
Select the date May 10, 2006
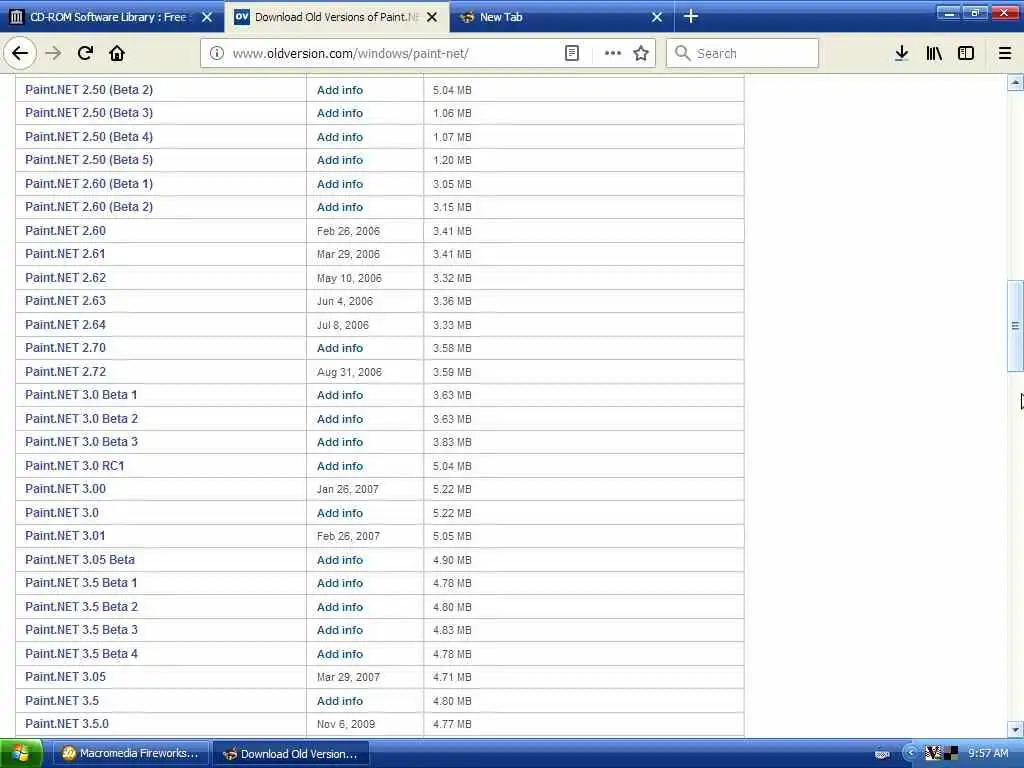[349, 278]
